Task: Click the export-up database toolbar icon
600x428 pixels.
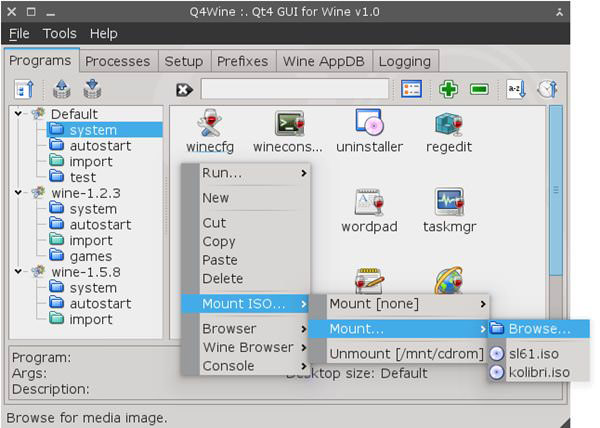Action: tap(62, 90)
